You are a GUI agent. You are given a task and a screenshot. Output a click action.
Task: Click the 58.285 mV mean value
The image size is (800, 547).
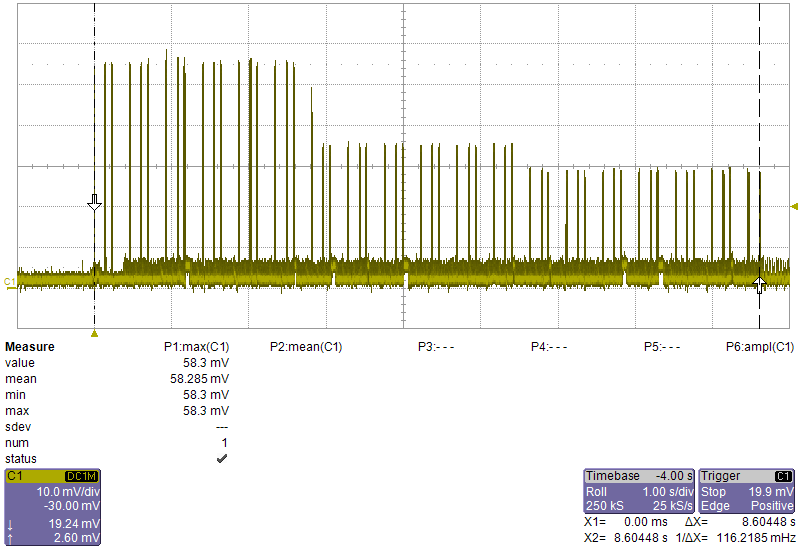pyautogui.click(x=199, y=379)
